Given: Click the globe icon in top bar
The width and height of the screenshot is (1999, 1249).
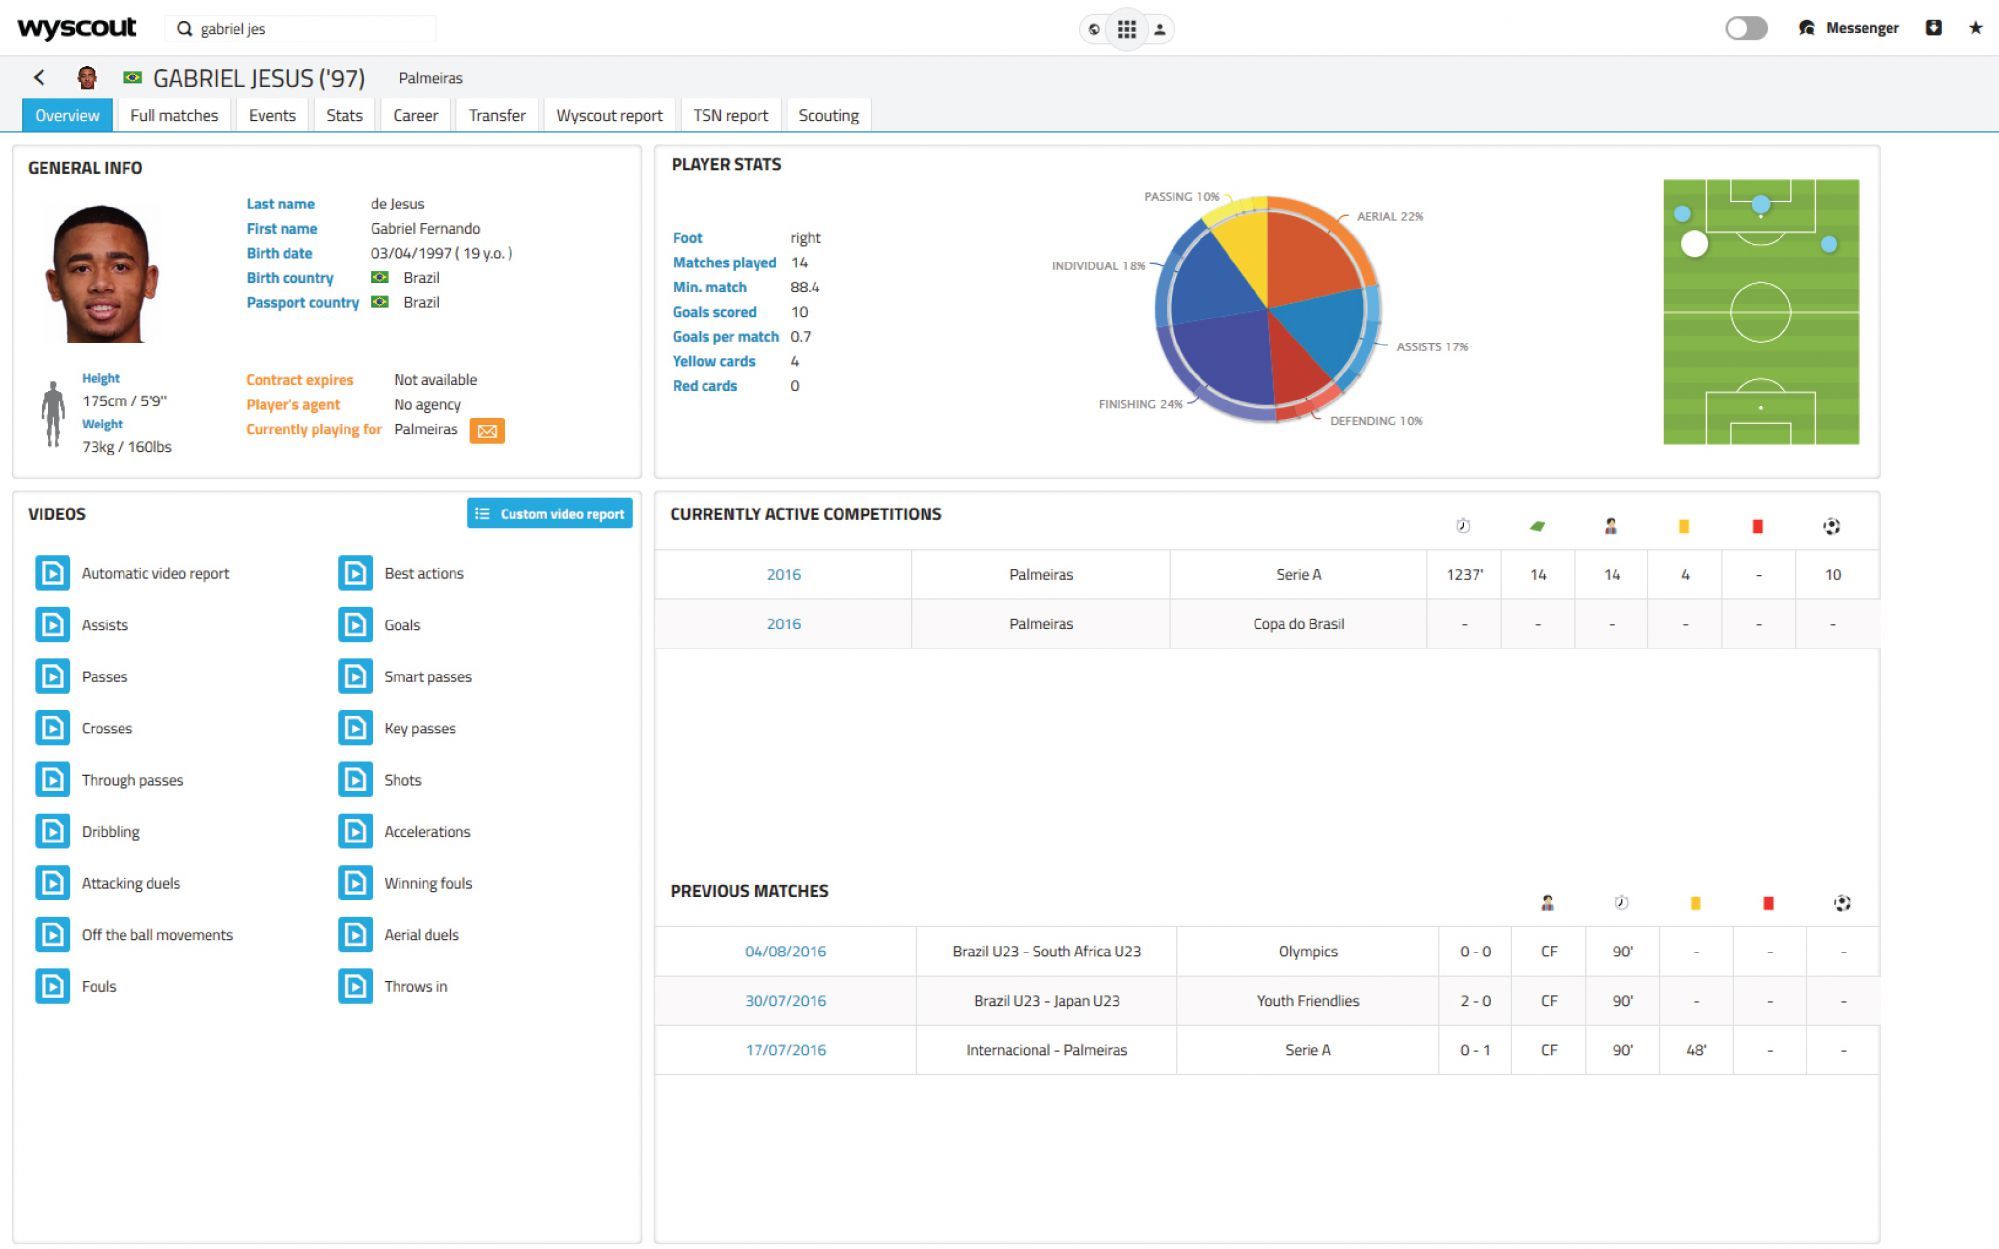Looking at the screenshot, I should pyautogui.click(x=1094, y=29).
